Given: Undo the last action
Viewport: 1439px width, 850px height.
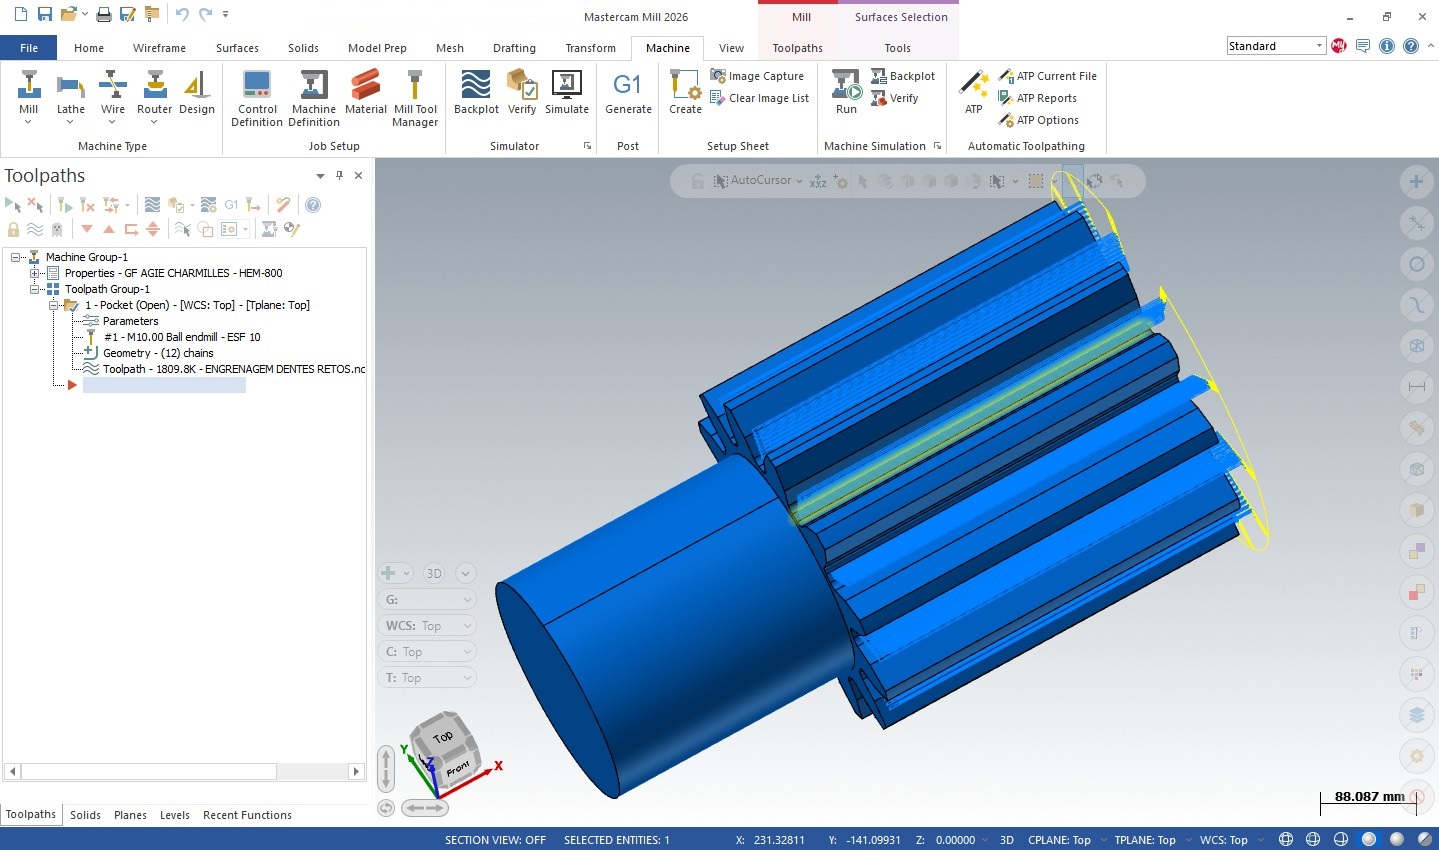Looking at the screenshot, I should pos(181,14).
